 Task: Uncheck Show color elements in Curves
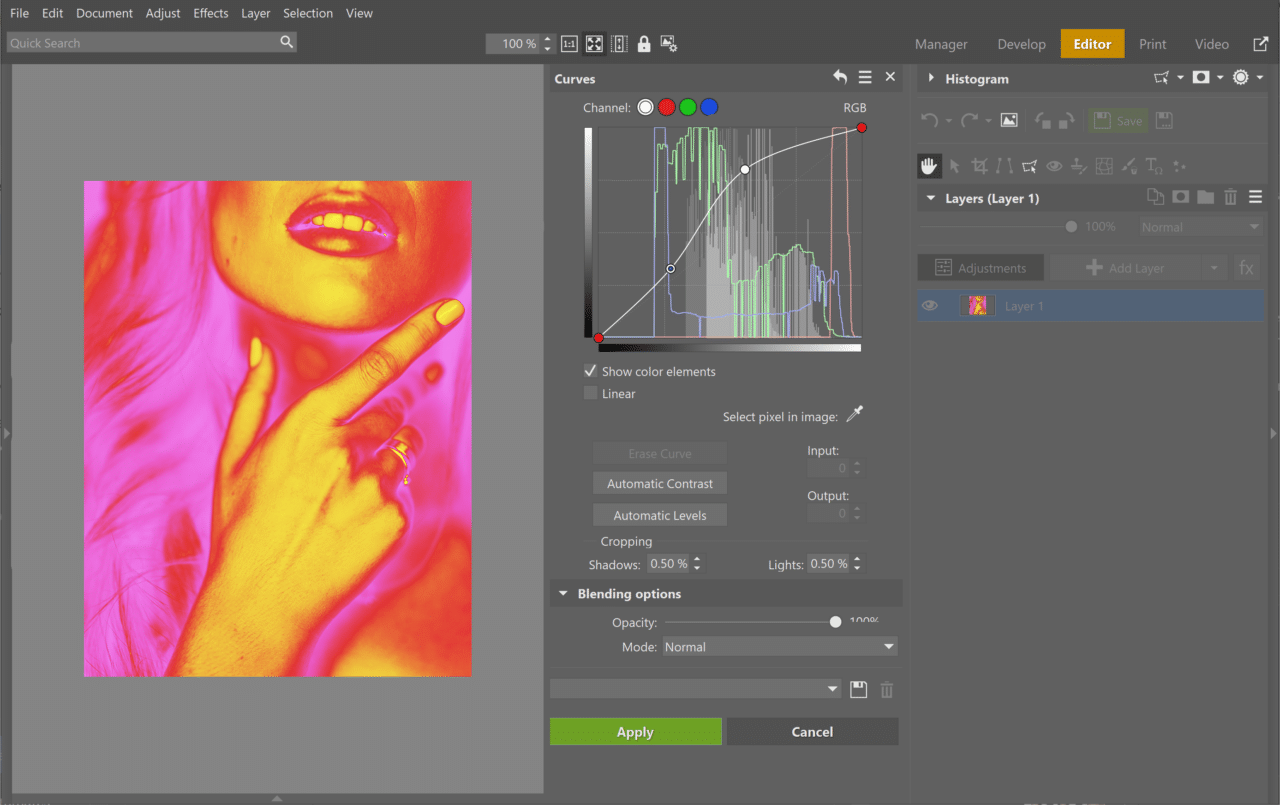pos(590,371)
